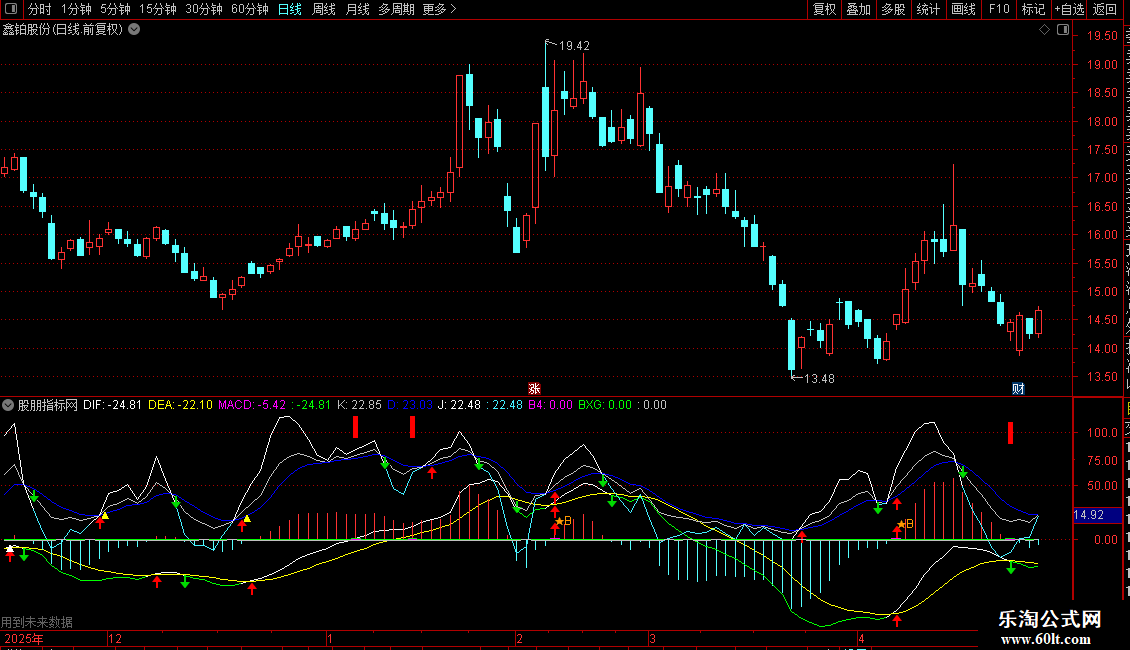
Task: Switch to 月线 monthly chart
Action: click(x=357, y=9)
